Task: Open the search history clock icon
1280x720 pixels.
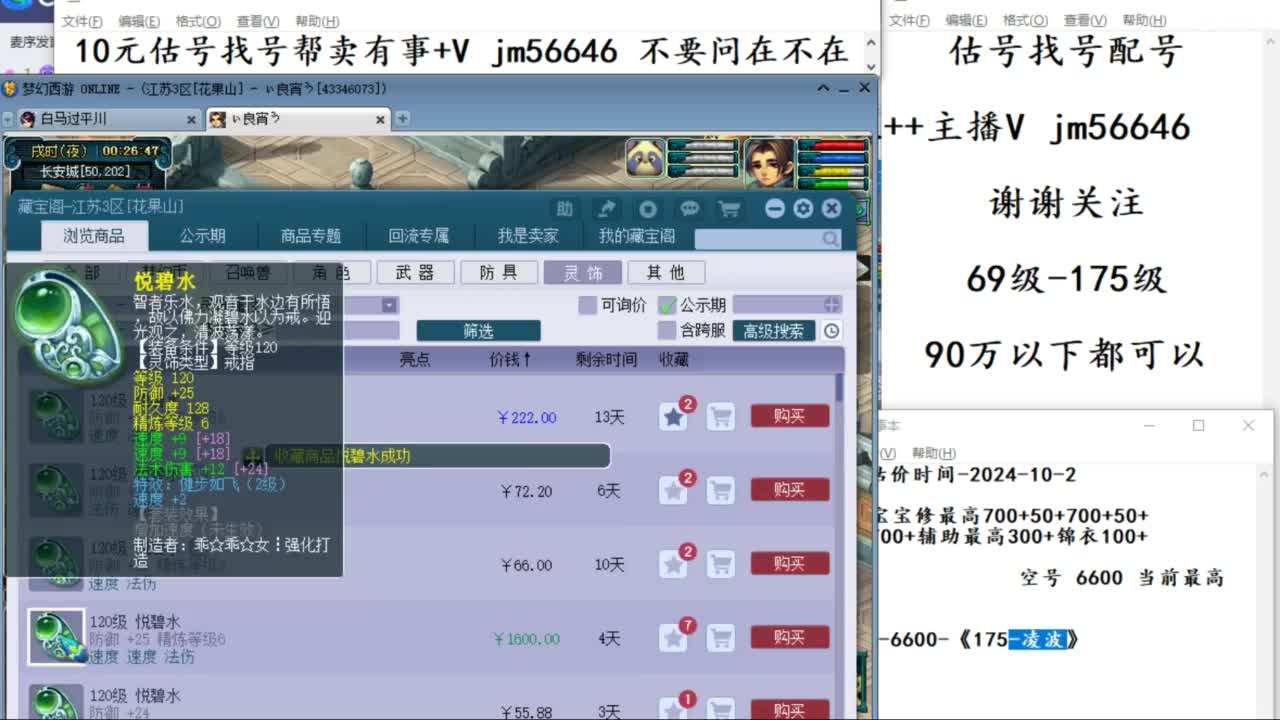Action: 831,331
